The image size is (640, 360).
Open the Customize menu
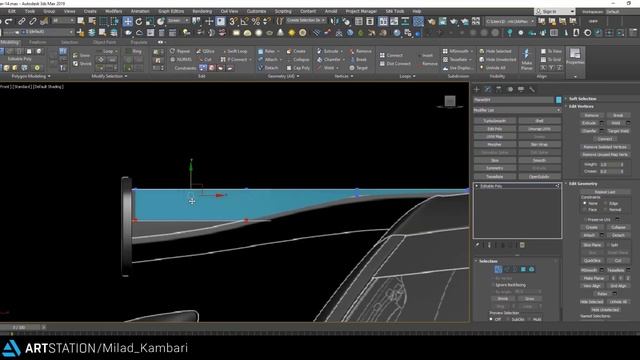click(x=256, y=11)
